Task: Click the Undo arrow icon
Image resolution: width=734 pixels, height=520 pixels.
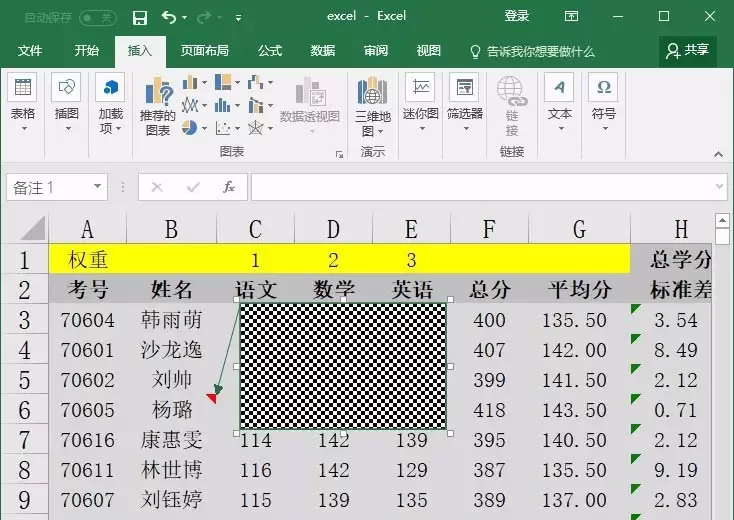Action: 169,17
